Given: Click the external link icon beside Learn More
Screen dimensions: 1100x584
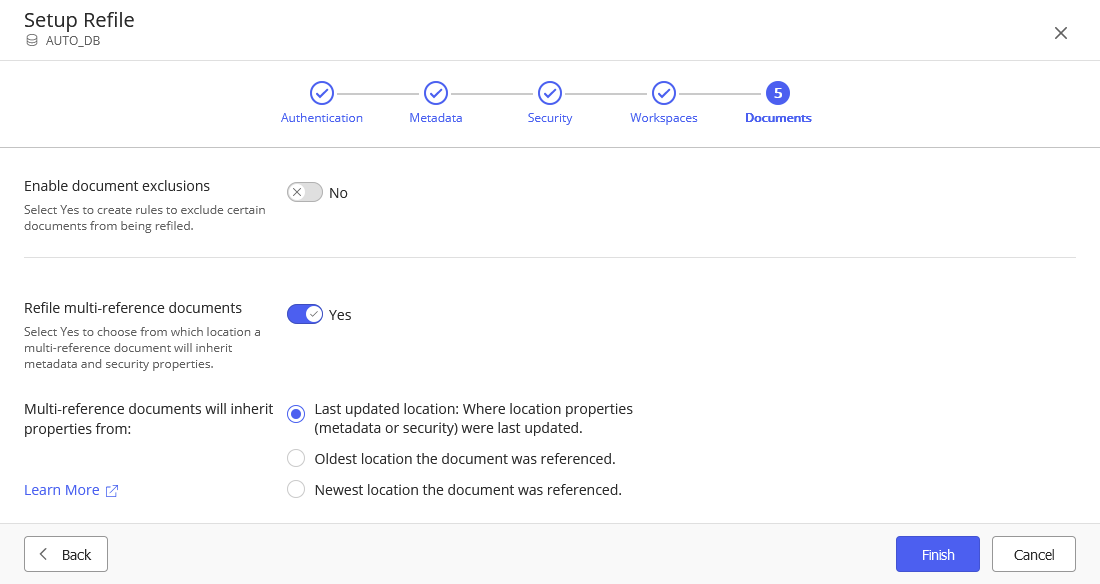Looking at the screenshot, I should (112, 491).
